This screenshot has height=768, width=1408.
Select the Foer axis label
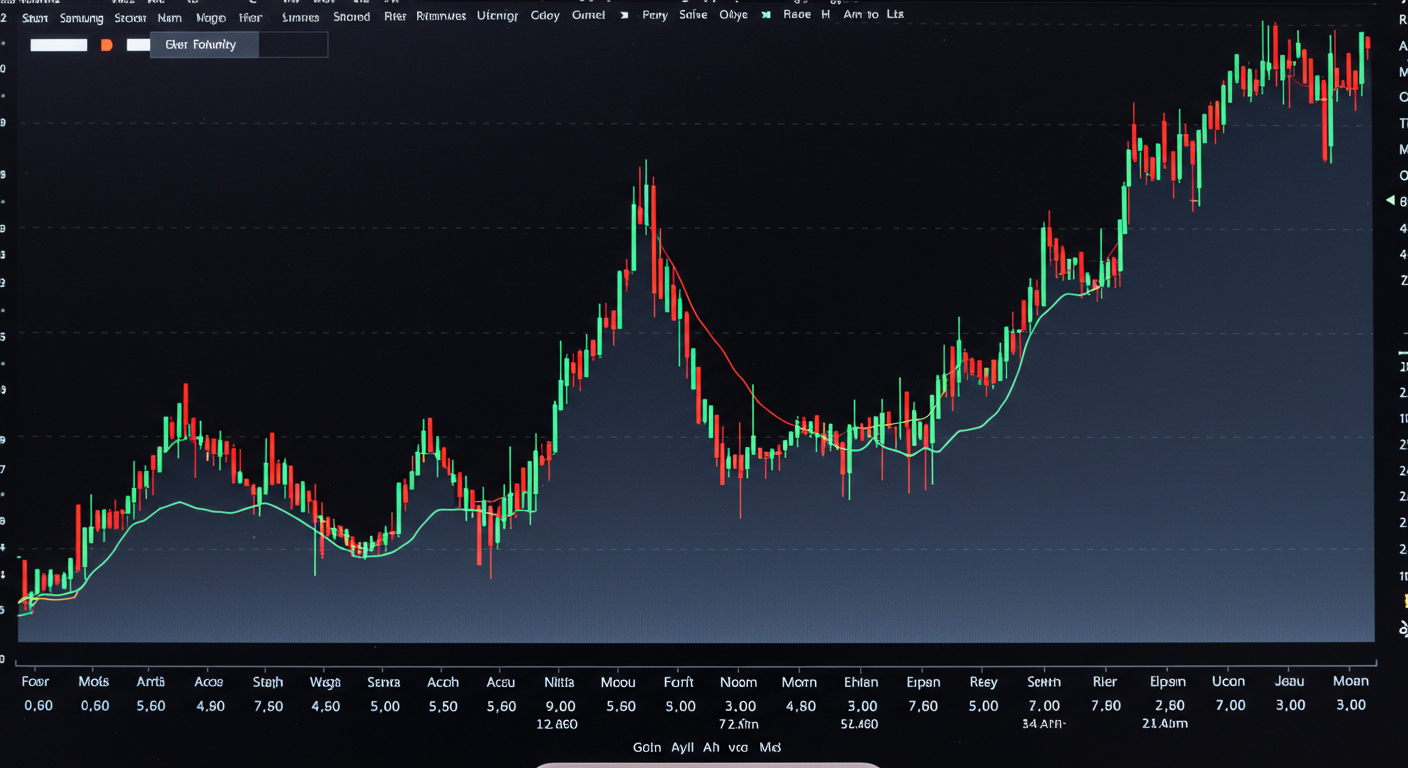(x=35, y=682)
